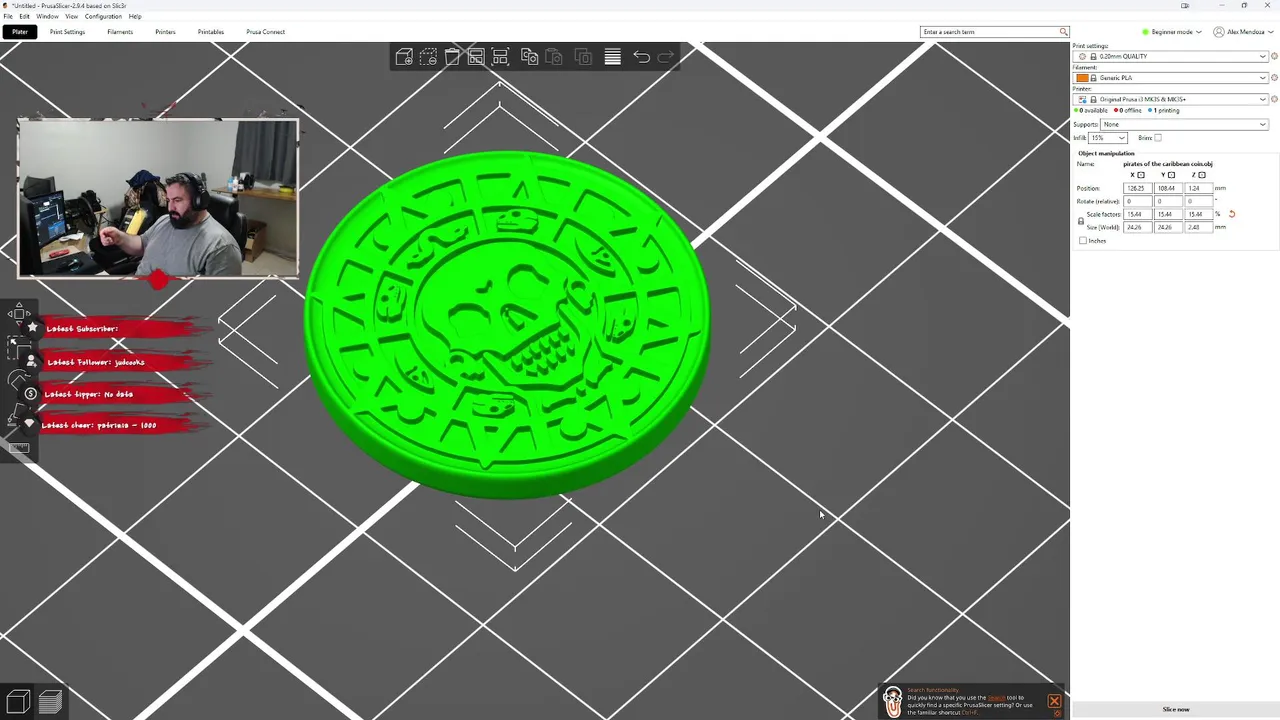Click the Position X value field

[x=1137, y=188]
